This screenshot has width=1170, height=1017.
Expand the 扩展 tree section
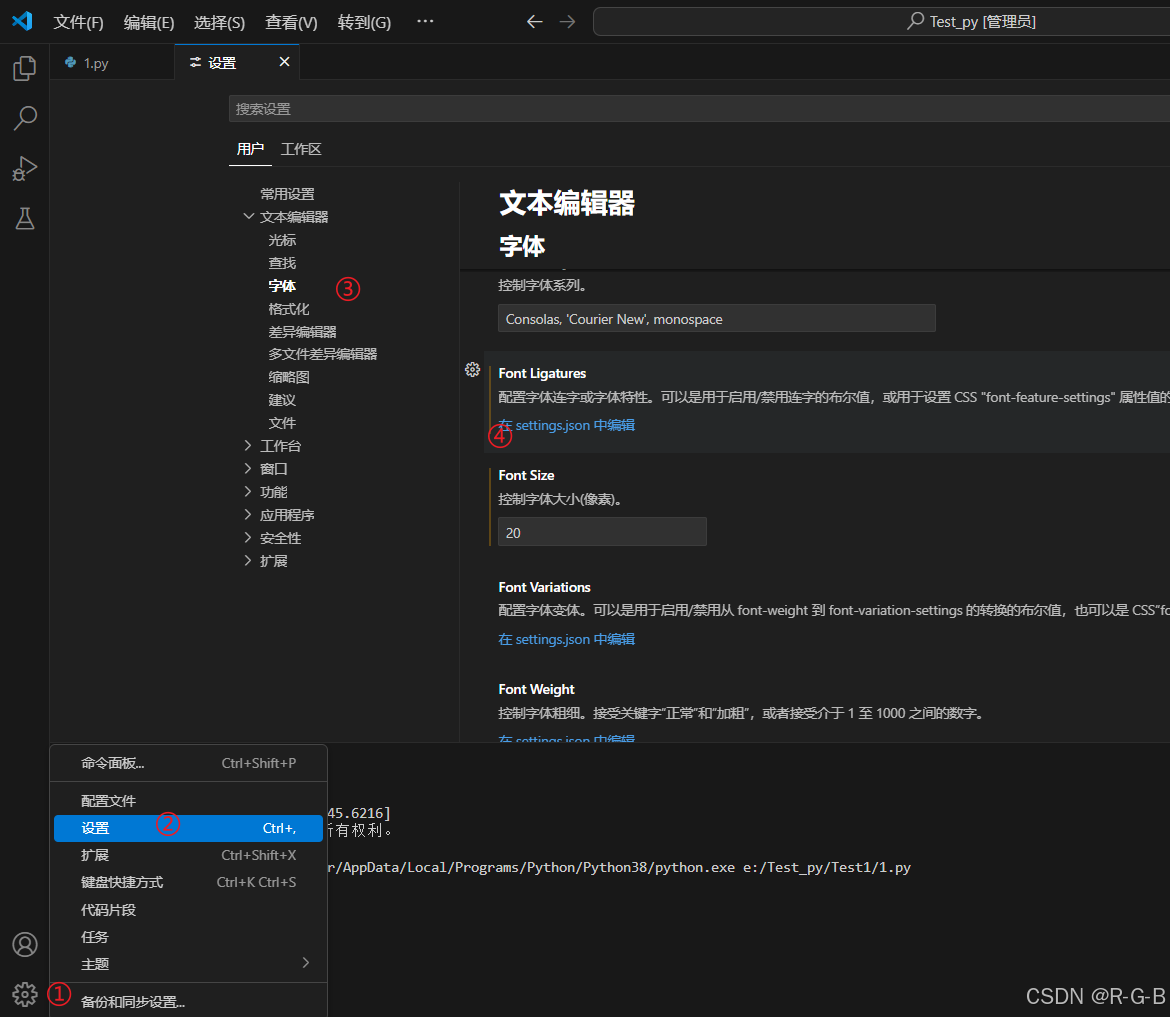click(248, 560)
